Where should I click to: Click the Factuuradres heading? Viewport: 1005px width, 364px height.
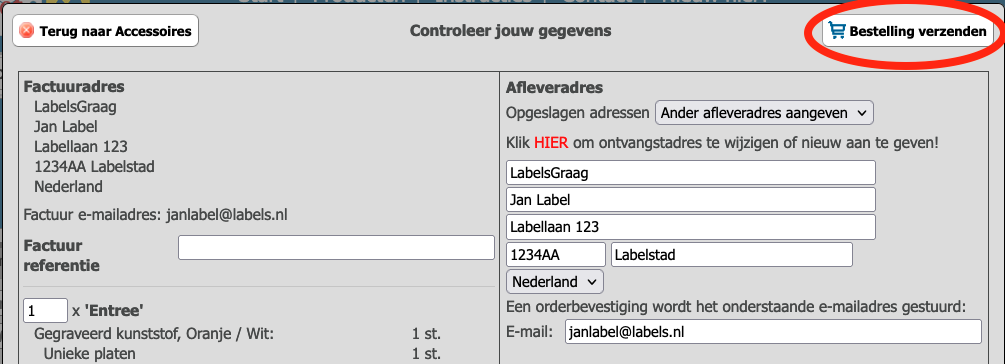click(74, 87)
